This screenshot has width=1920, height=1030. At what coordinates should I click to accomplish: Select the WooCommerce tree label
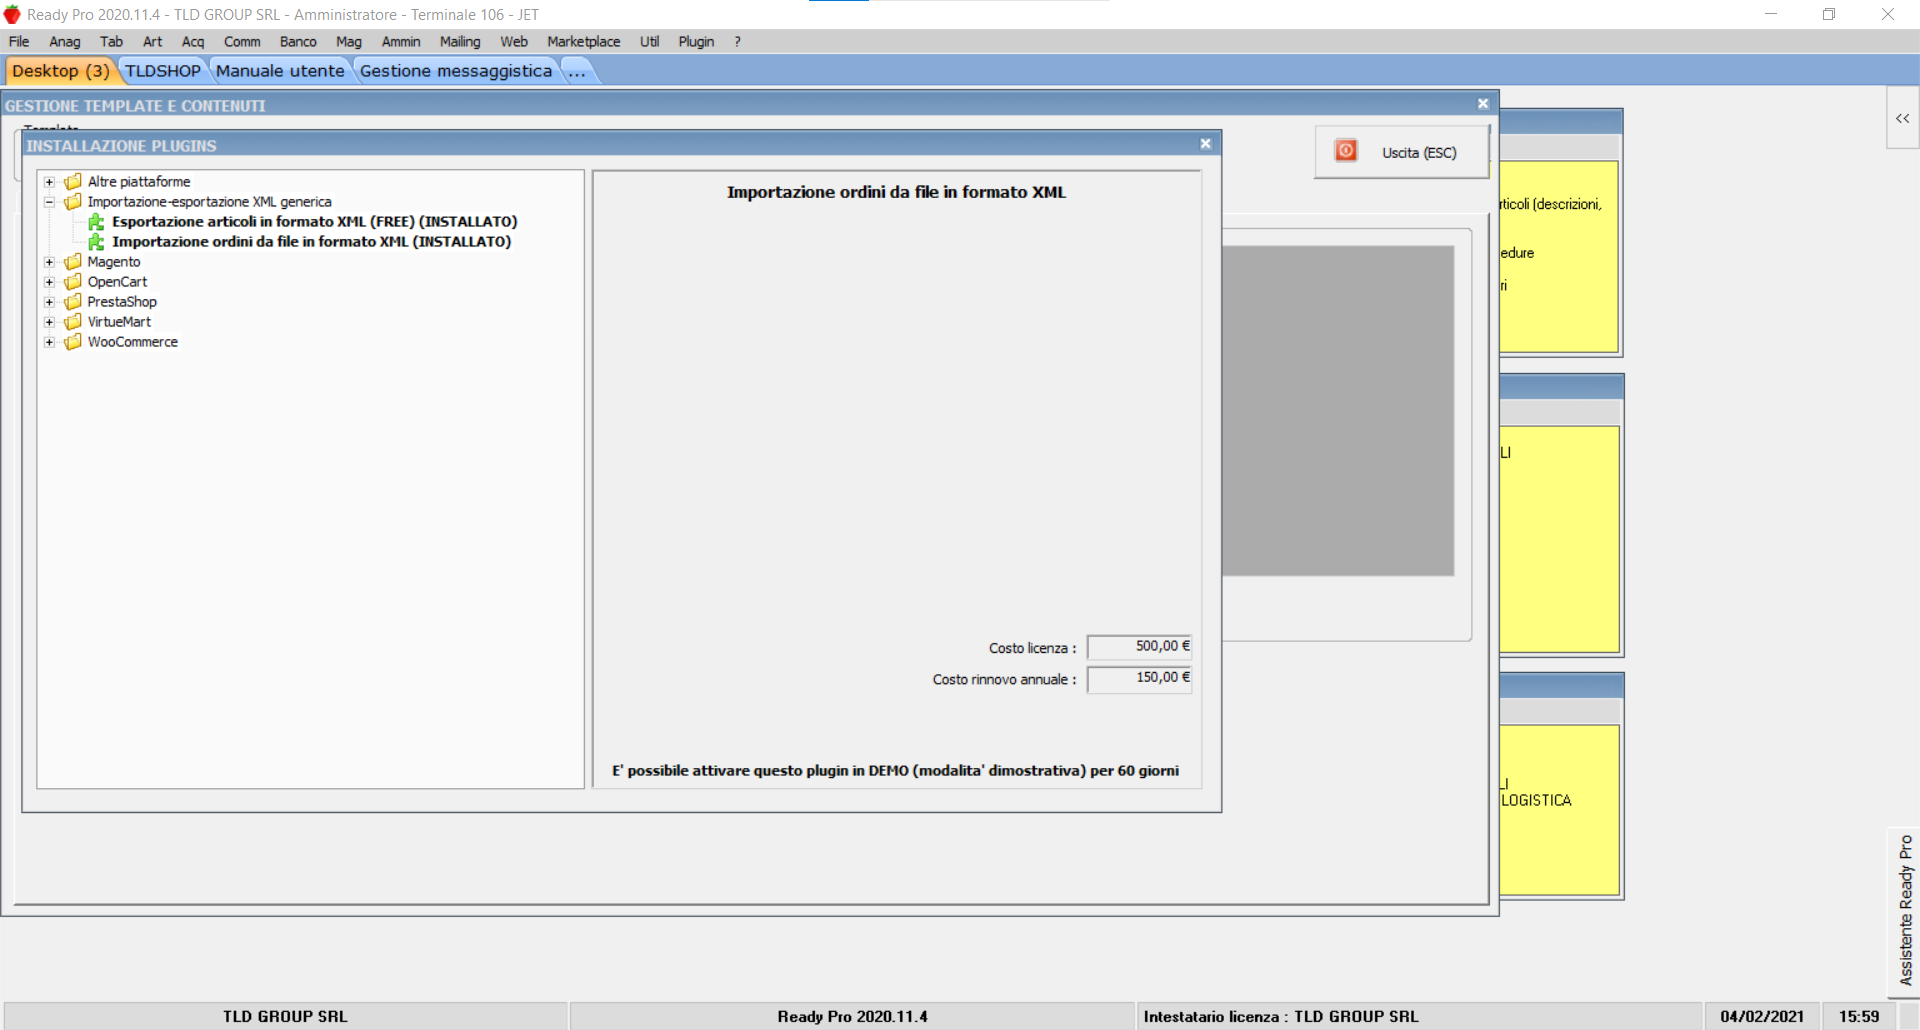coord(132,342)
